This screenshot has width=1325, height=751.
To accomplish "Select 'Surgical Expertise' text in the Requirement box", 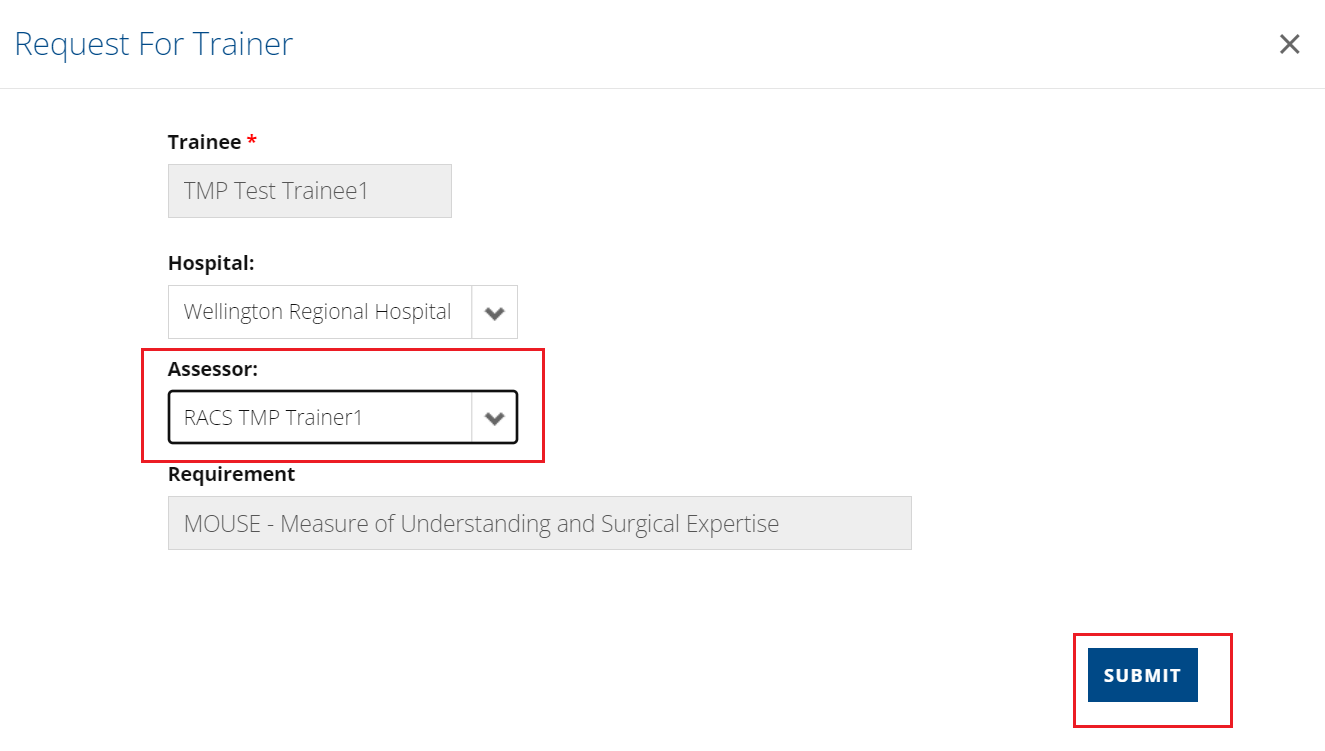I will pyautogui.click(x=690, y=524).
